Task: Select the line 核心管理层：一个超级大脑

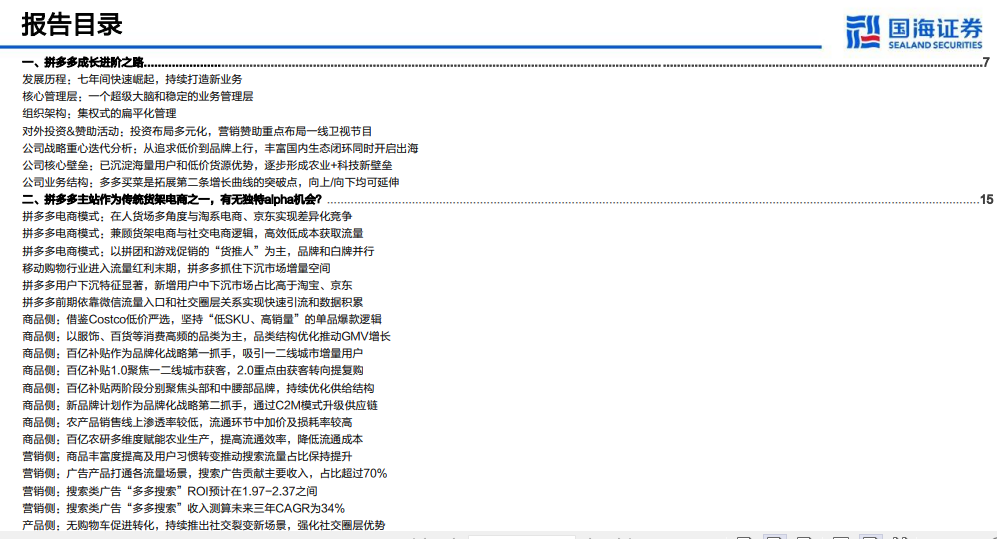Action: [137, 97]
